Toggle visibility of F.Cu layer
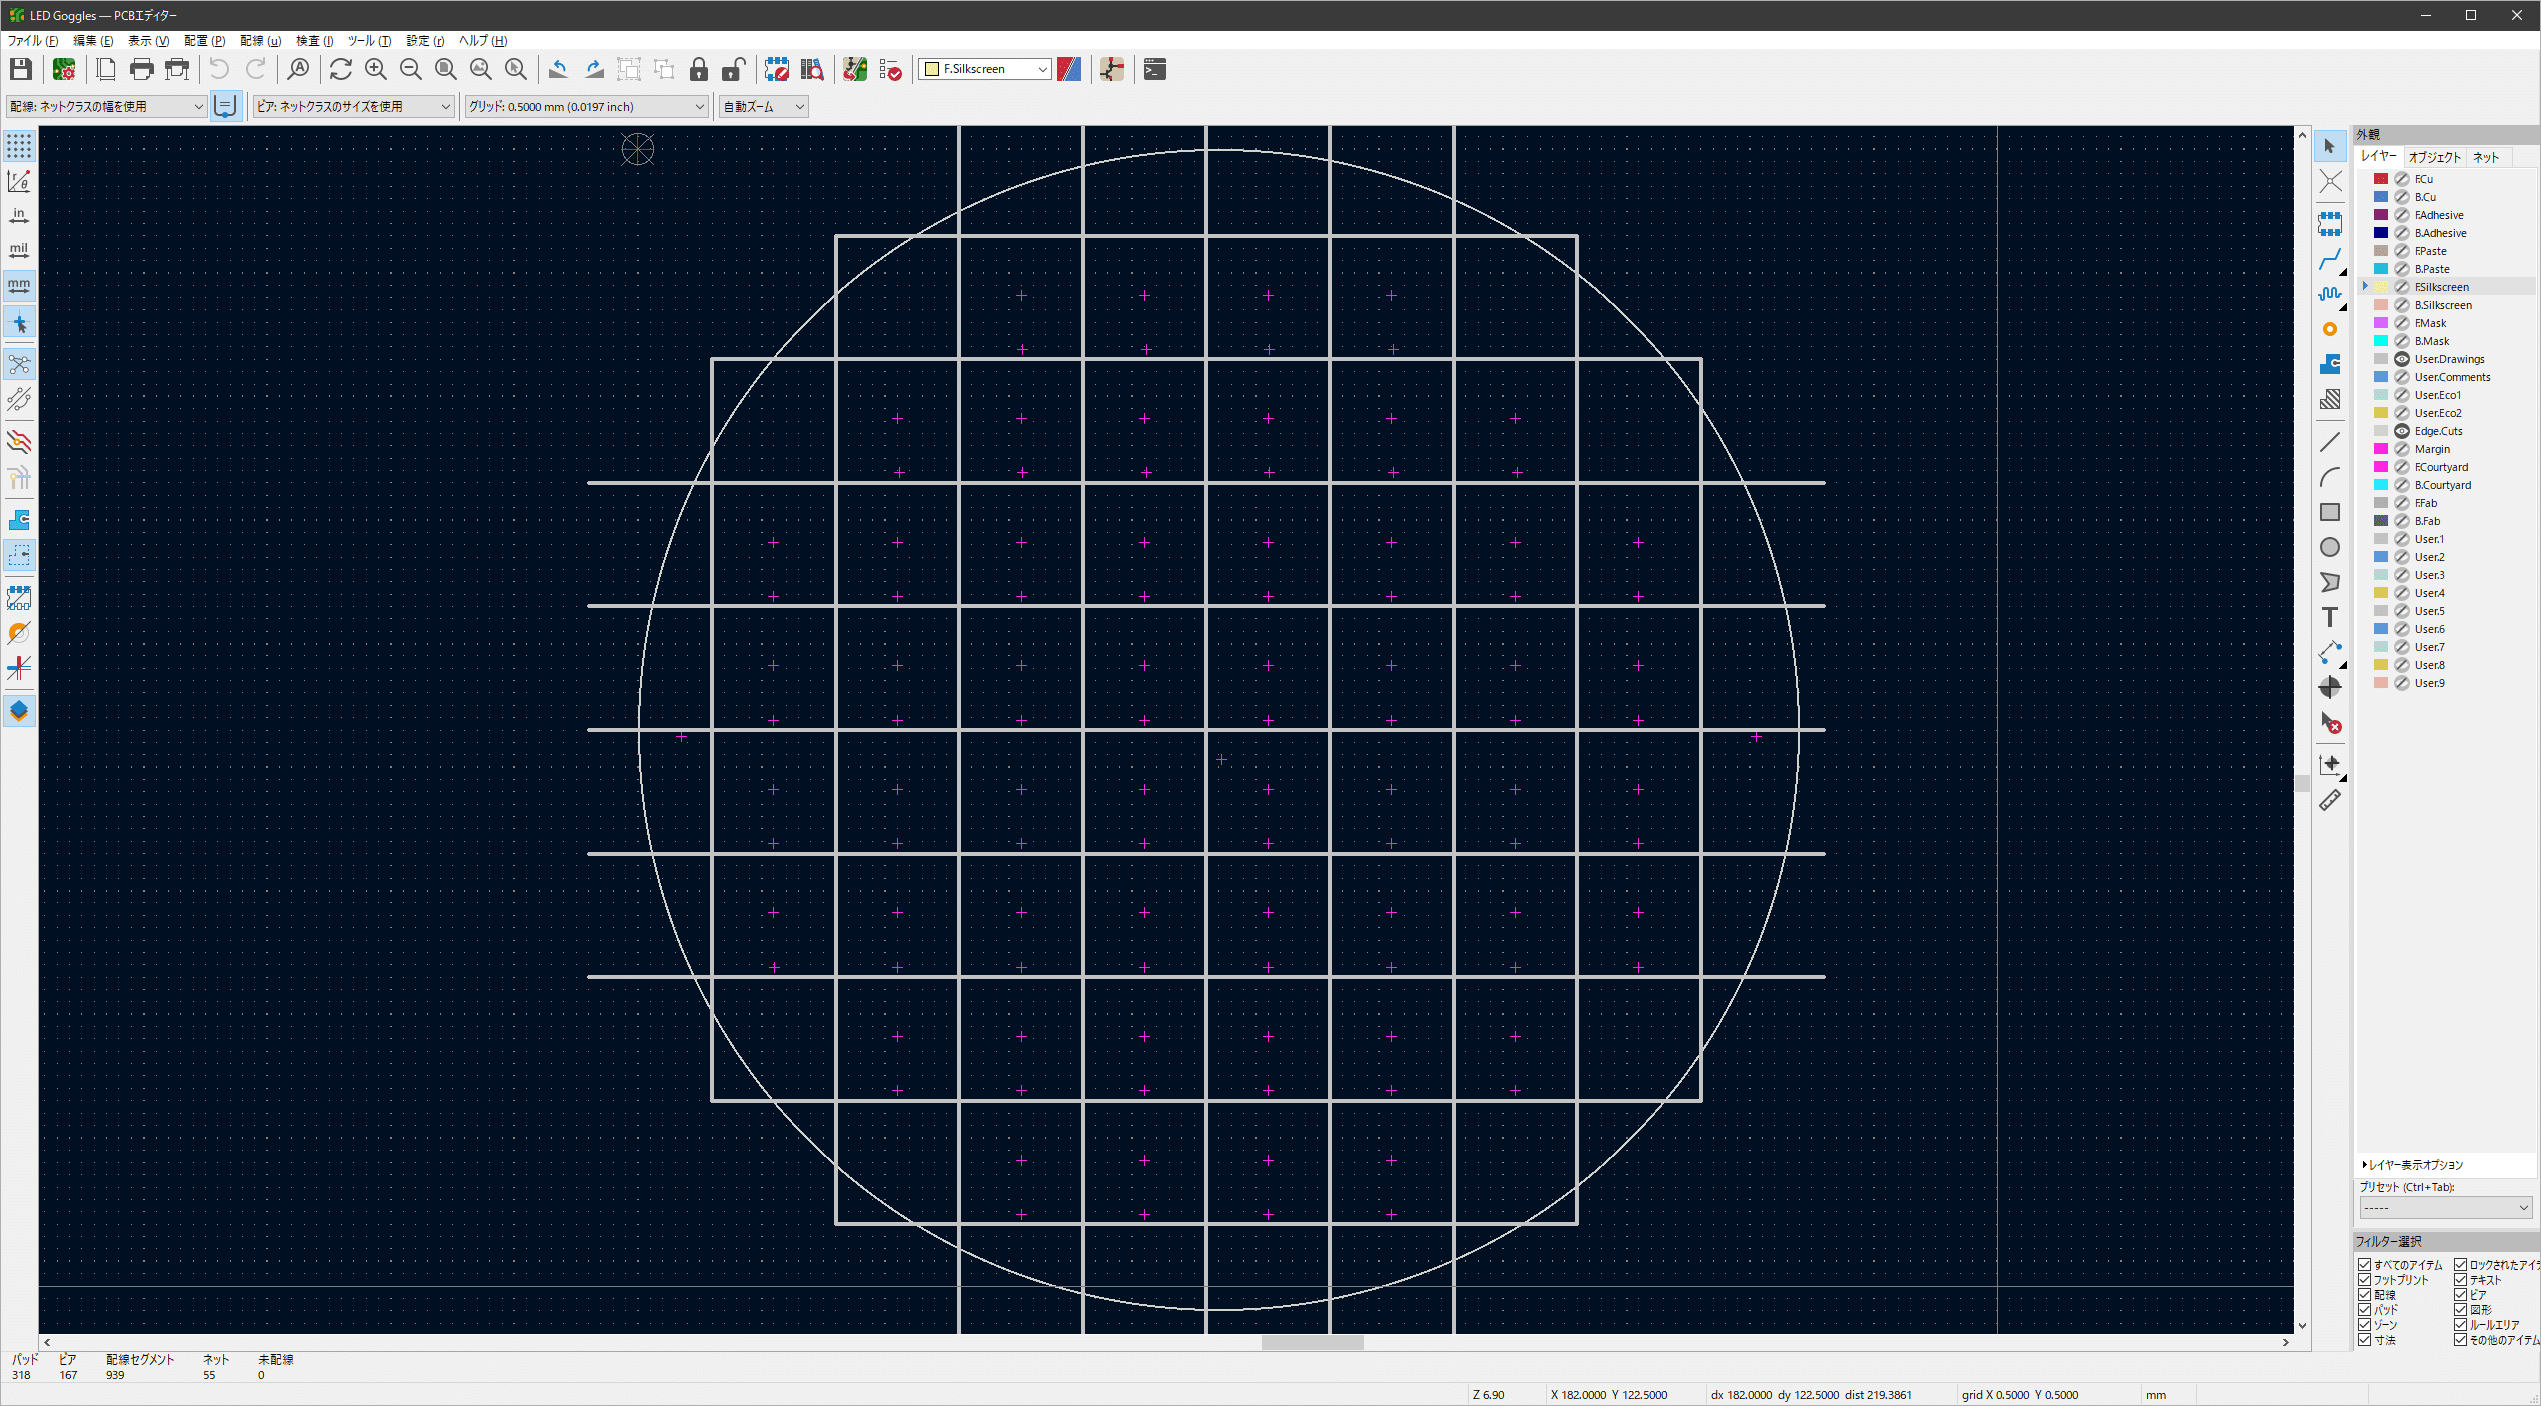This screenshot has width=2541, height=1406. pyautogui.click(x=2401, y=179)
